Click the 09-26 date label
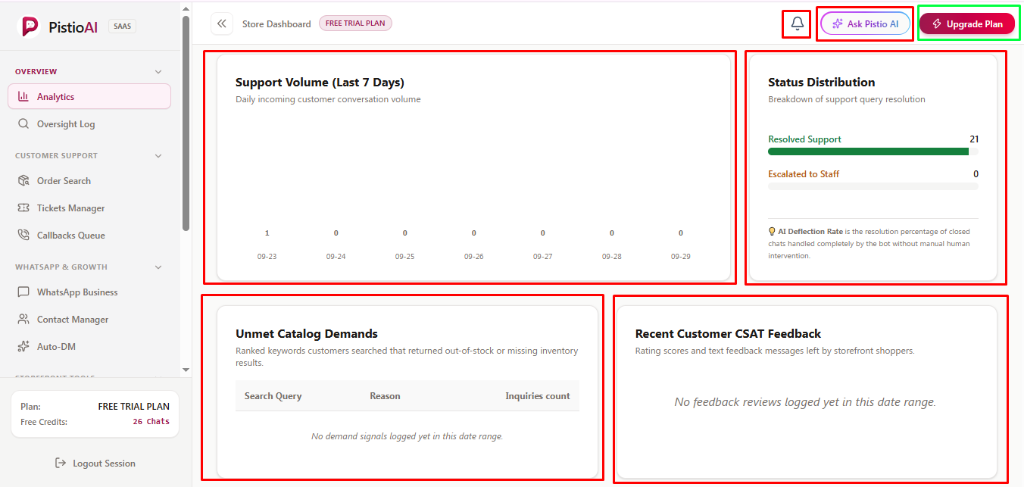 (x=473, y=257)
